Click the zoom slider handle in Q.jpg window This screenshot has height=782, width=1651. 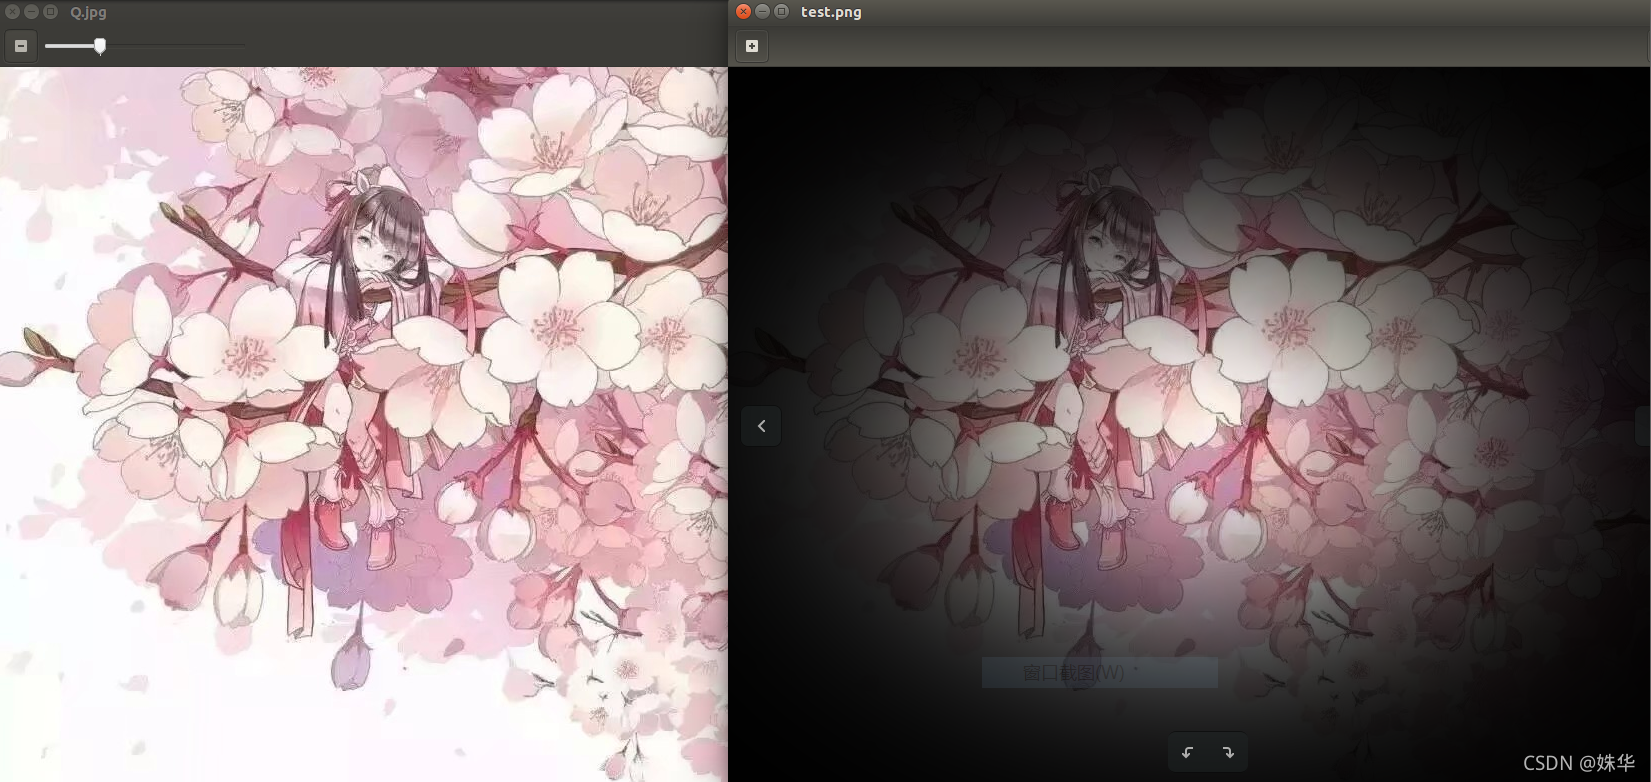click(100, 46)
